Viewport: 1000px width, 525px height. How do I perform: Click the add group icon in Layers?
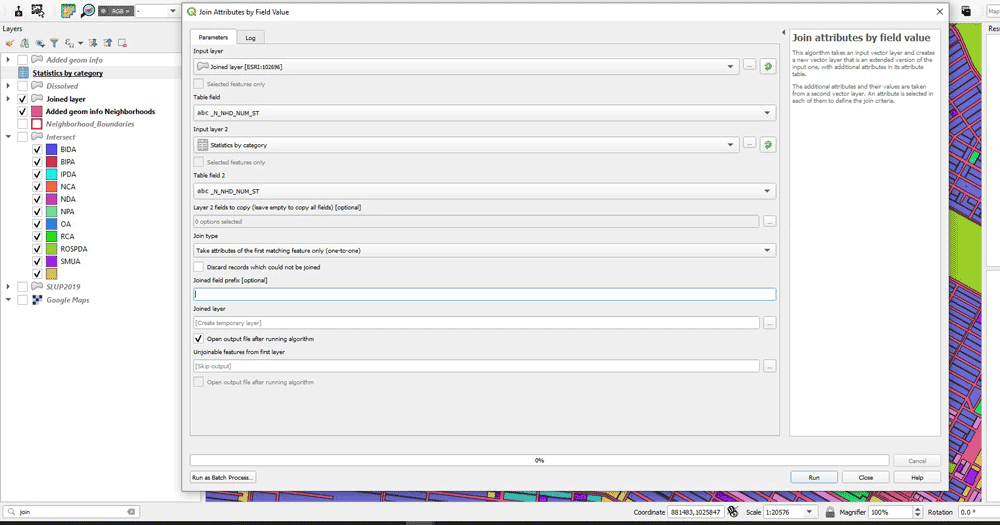(24, 43)
